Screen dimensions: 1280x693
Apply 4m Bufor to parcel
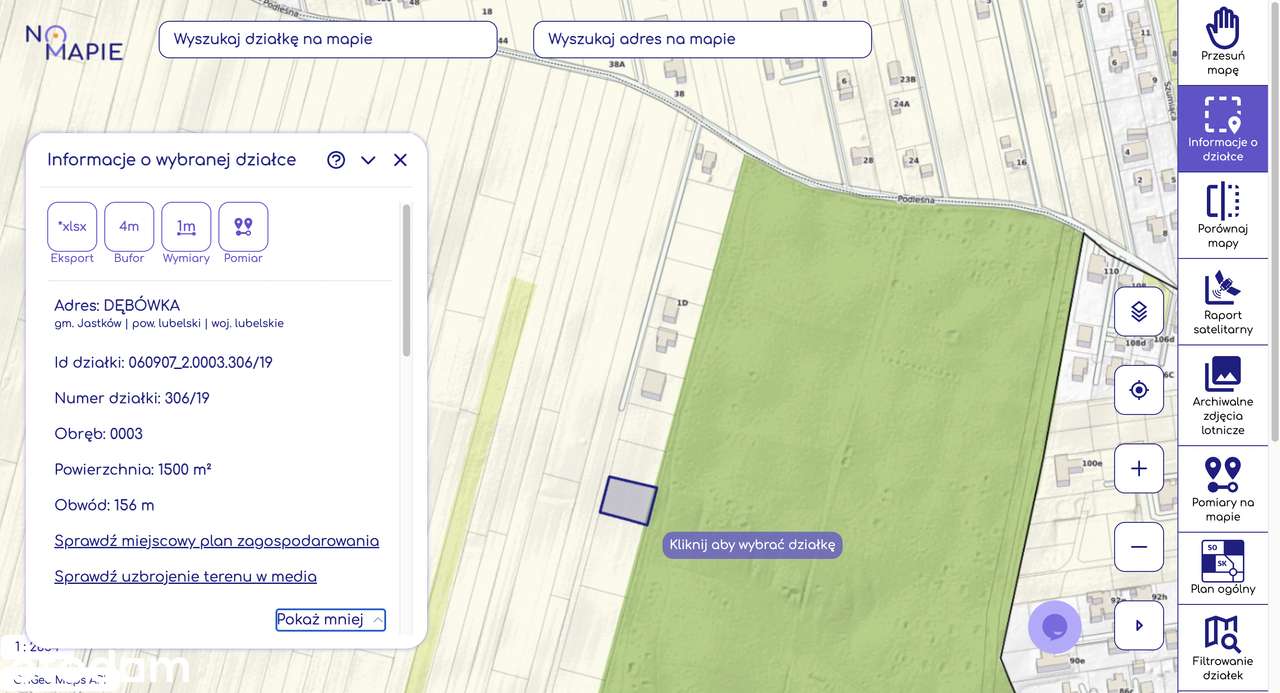point(129,226)
